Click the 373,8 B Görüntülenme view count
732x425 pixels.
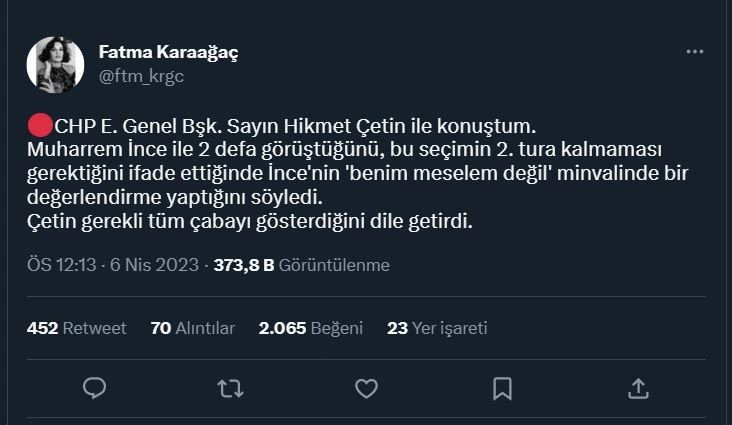300,265
